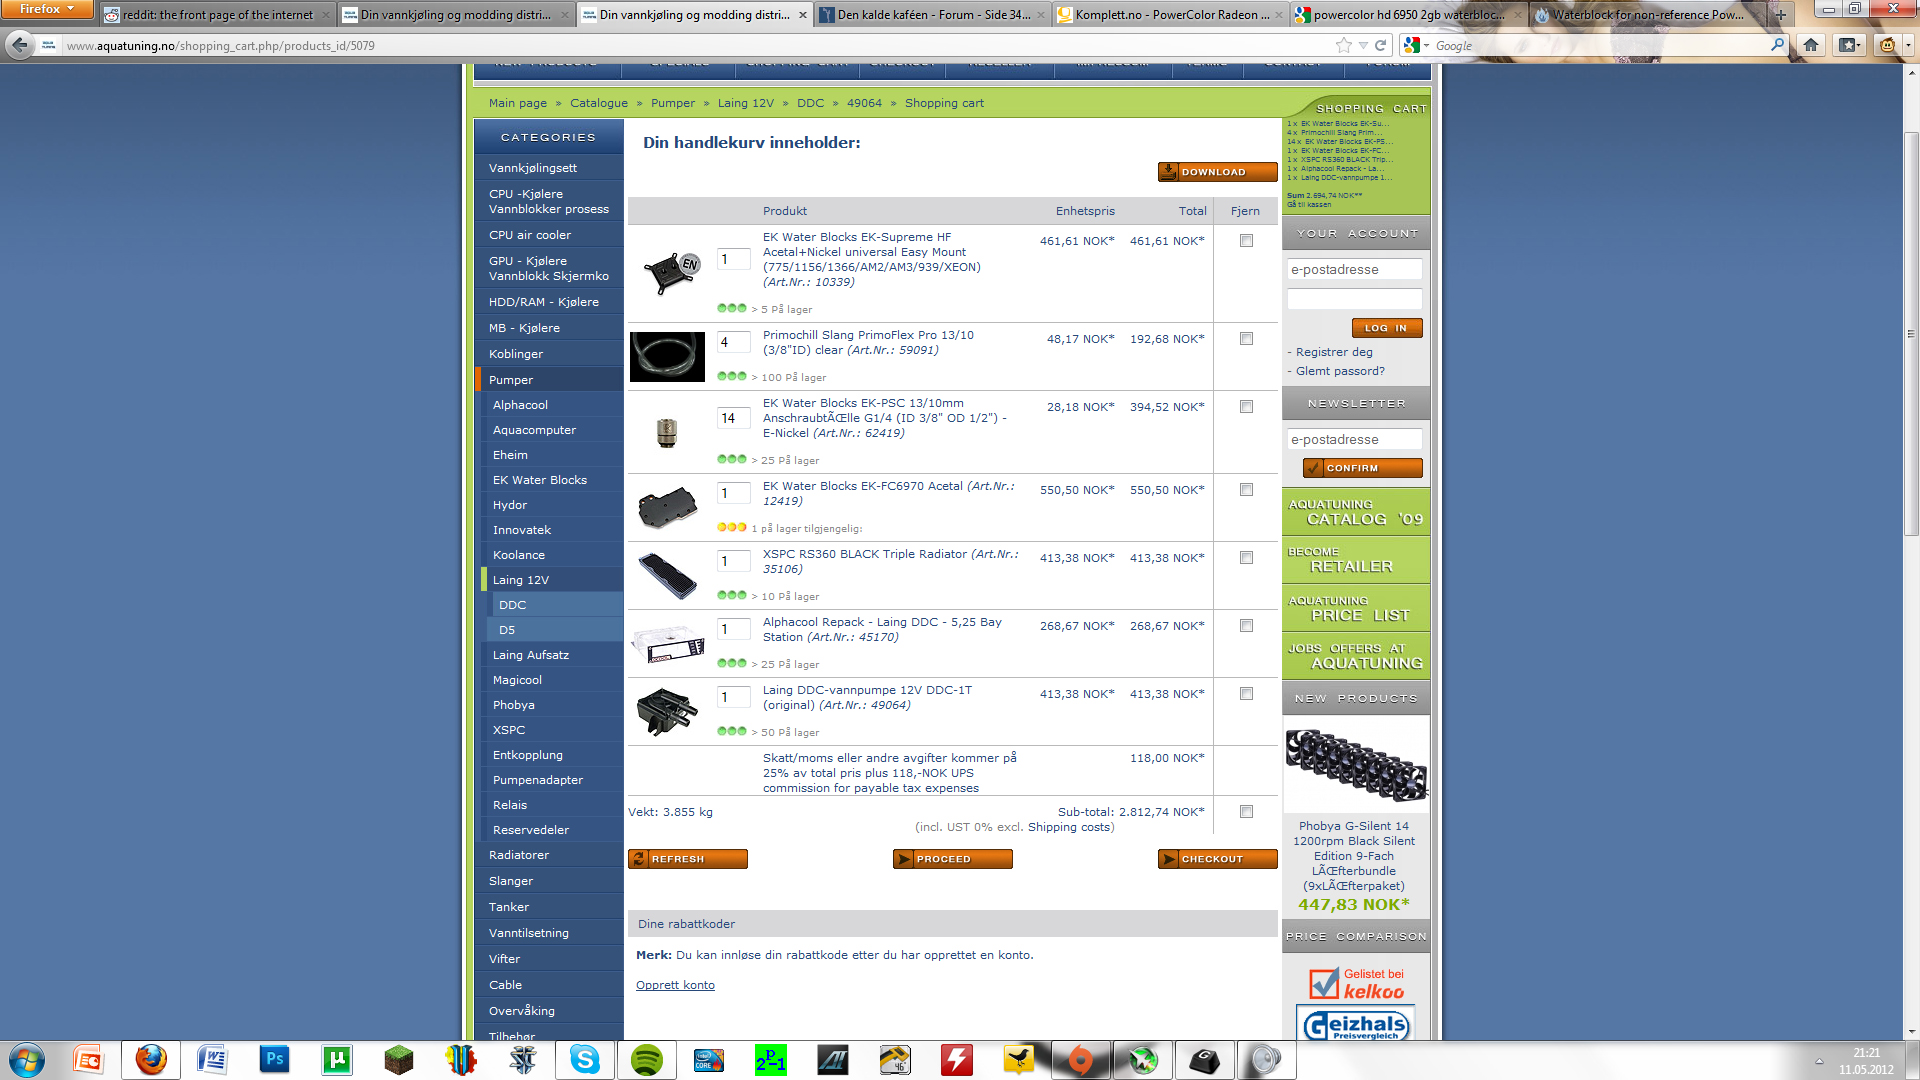The image size is (1920, 1080).
Task: Open Catalogue breadcrumb link
Action: coord(599,103)
